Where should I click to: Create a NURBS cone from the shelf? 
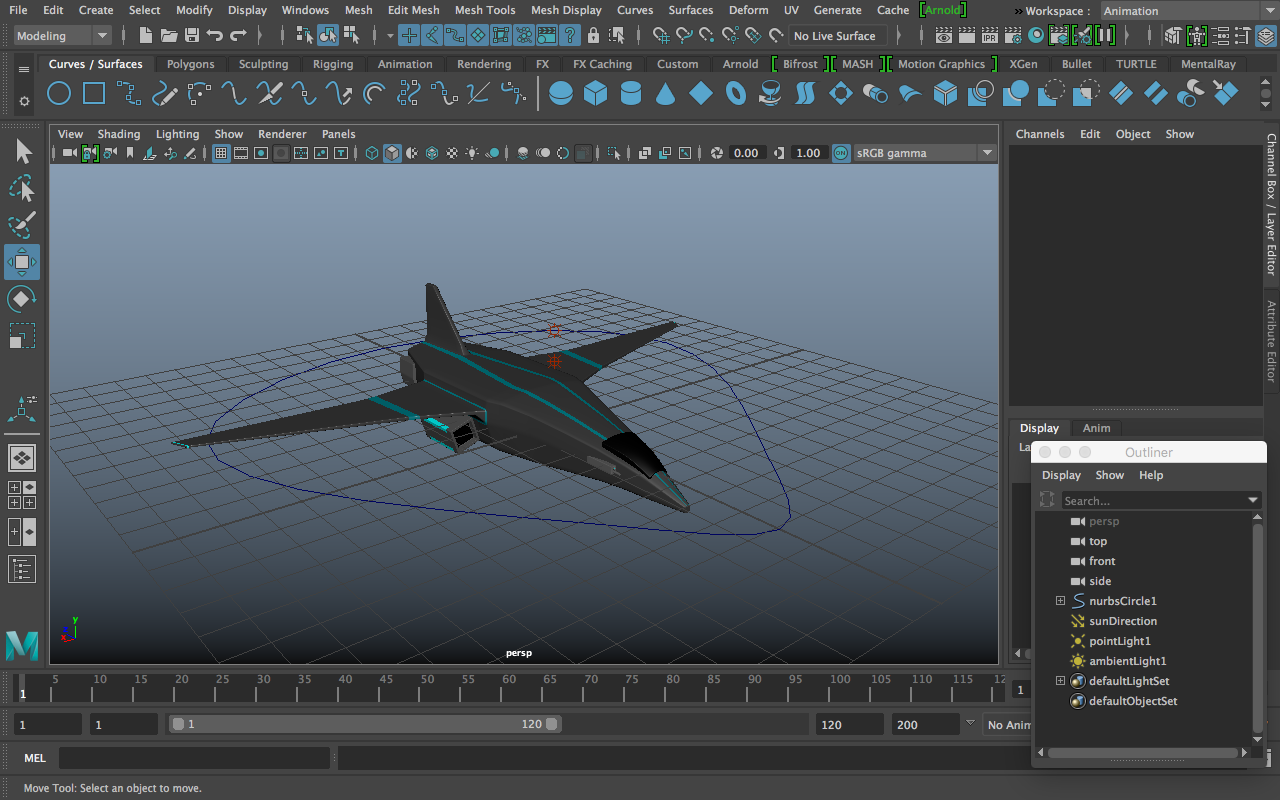(x=666, y=94)
